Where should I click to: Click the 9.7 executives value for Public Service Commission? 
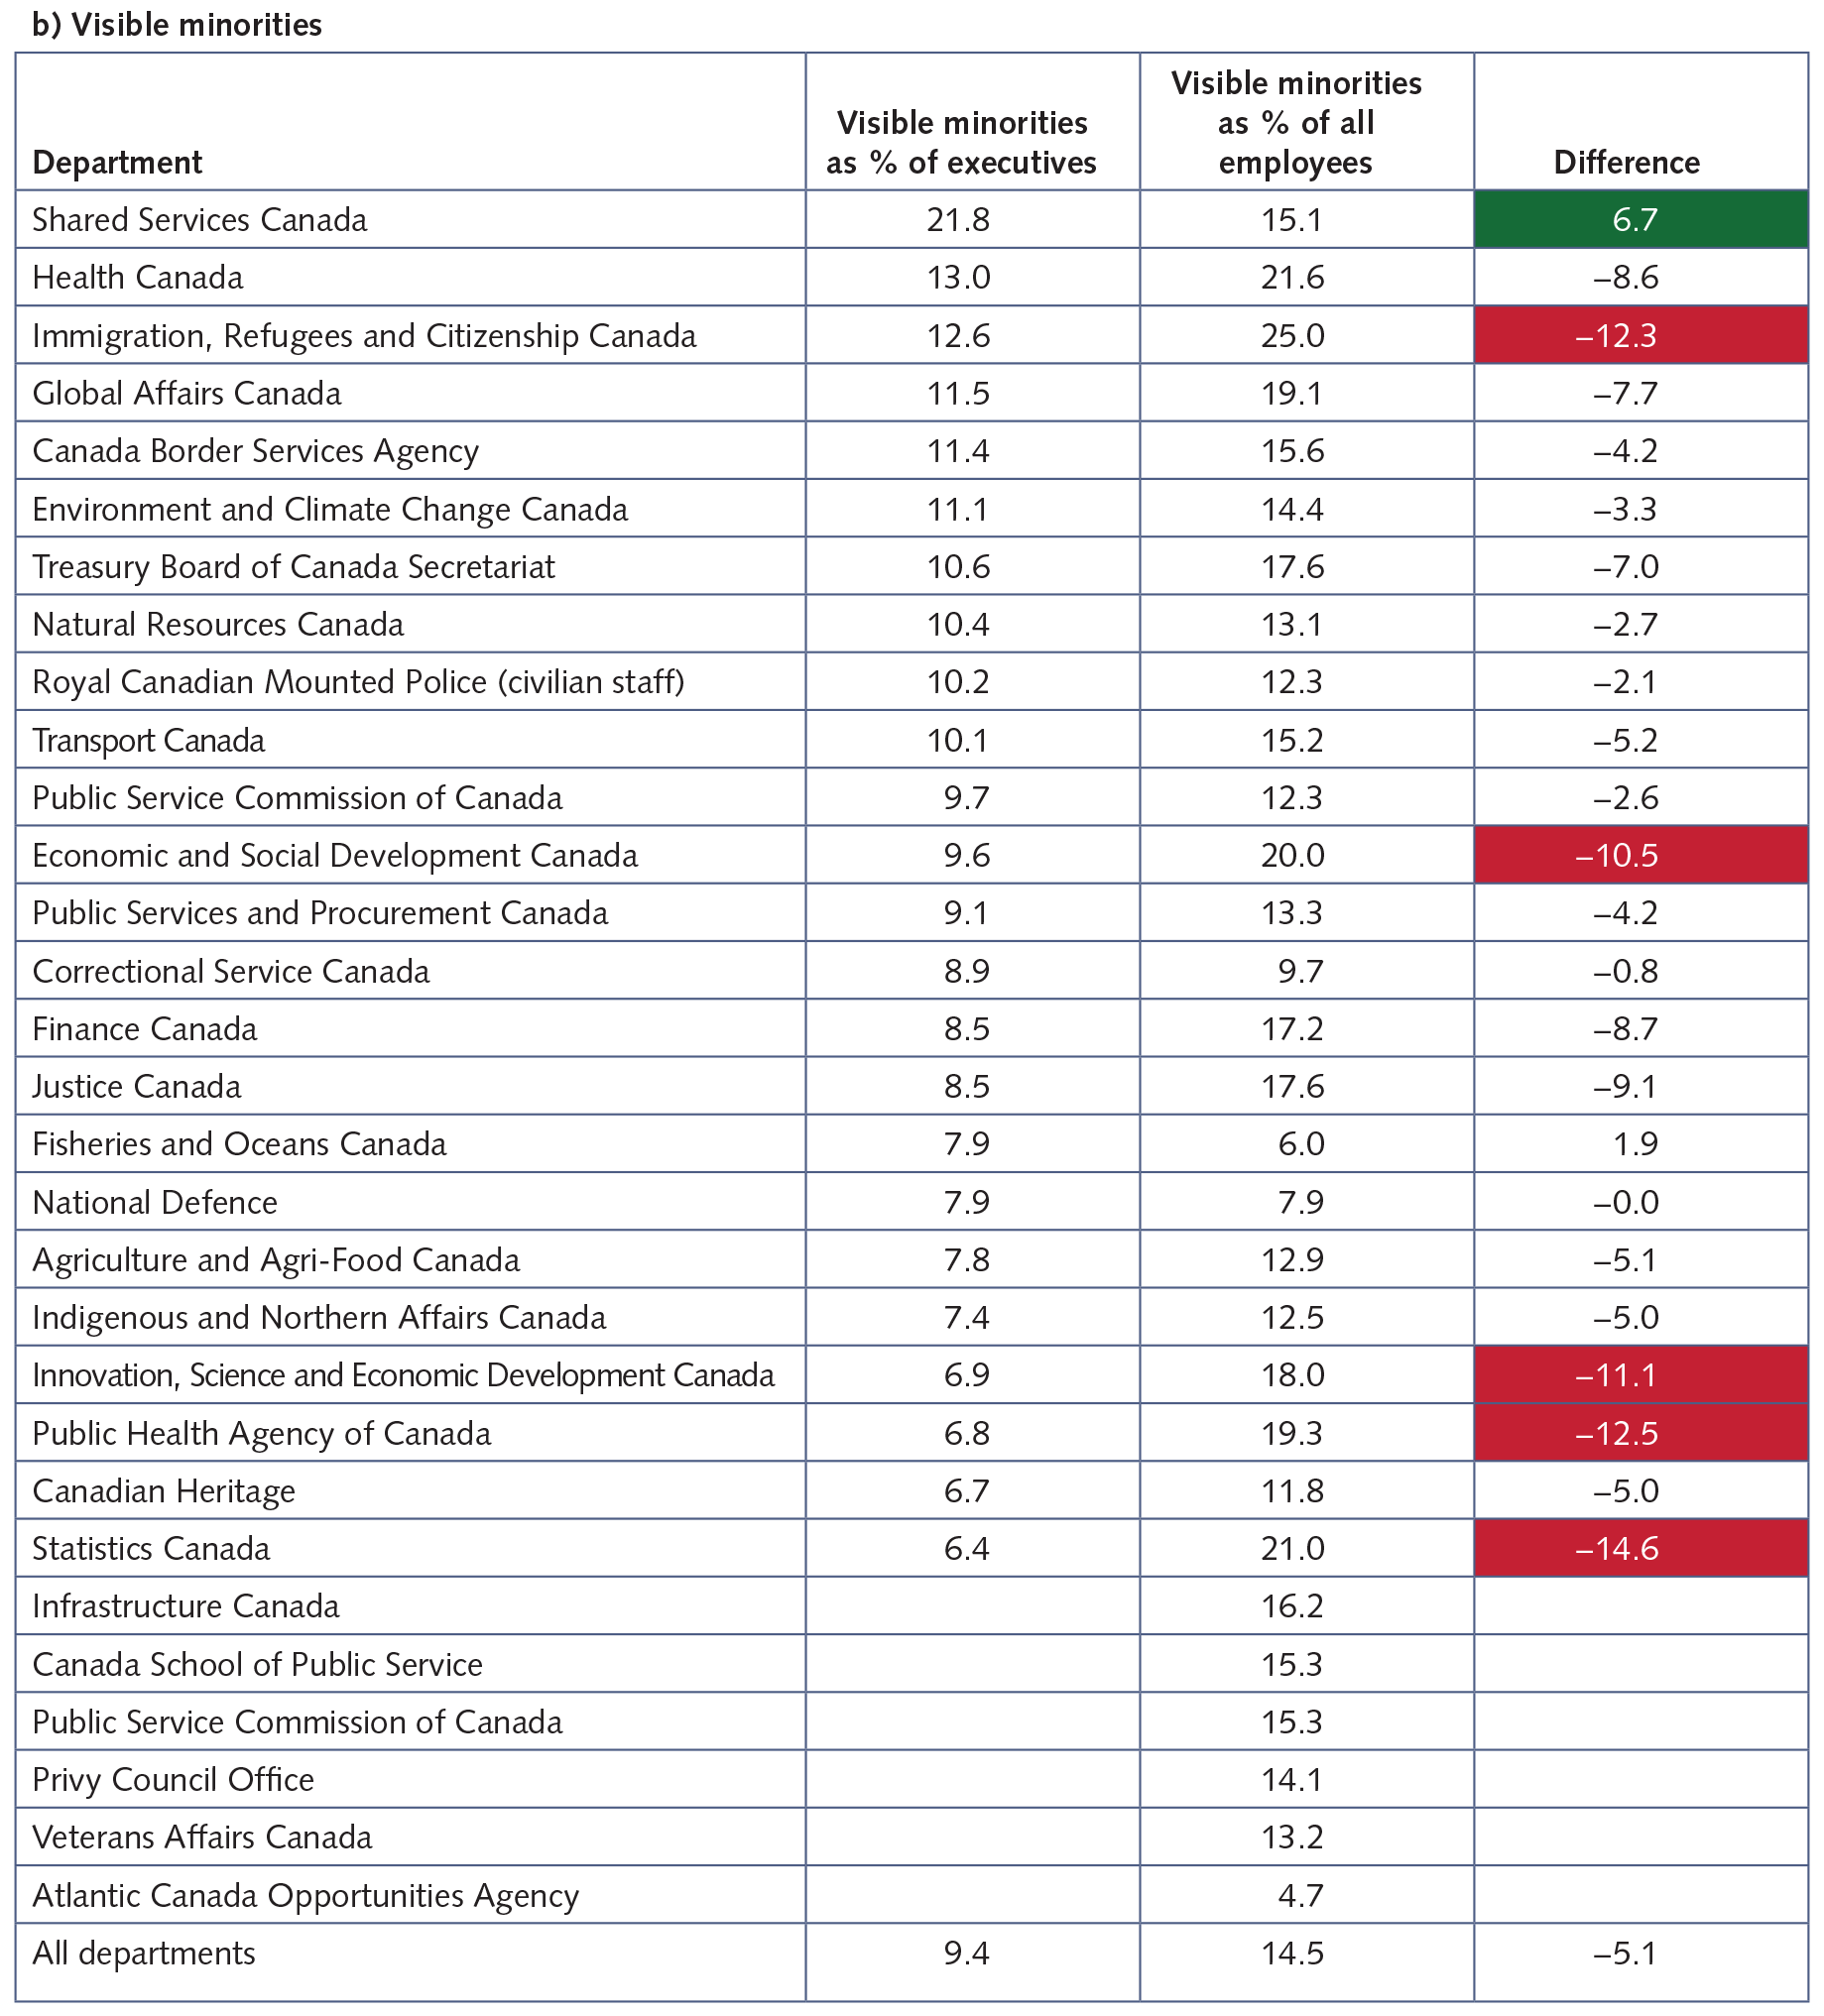pos(967,798)
